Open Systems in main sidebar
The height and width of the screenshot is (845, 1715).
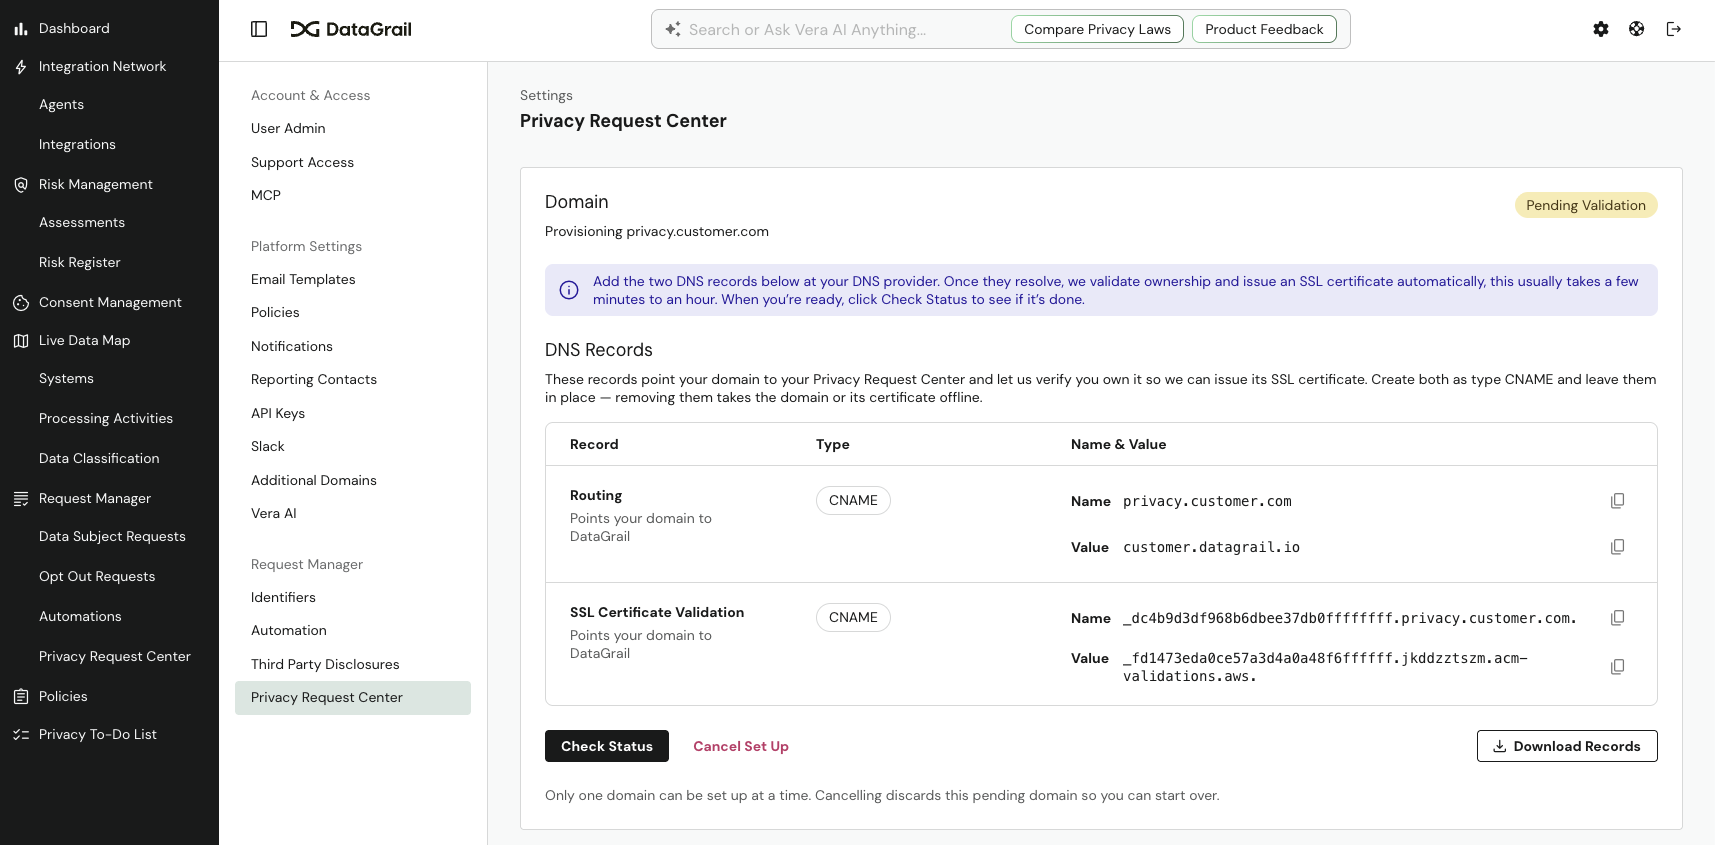click(66, 379)
